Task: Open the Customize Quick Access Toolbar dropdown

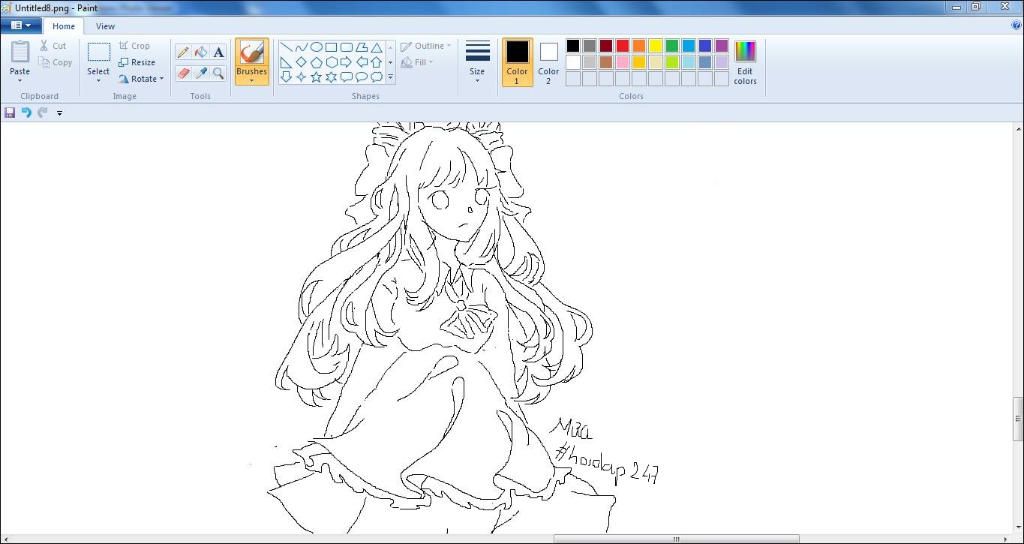Action: (x=59, y=113)
